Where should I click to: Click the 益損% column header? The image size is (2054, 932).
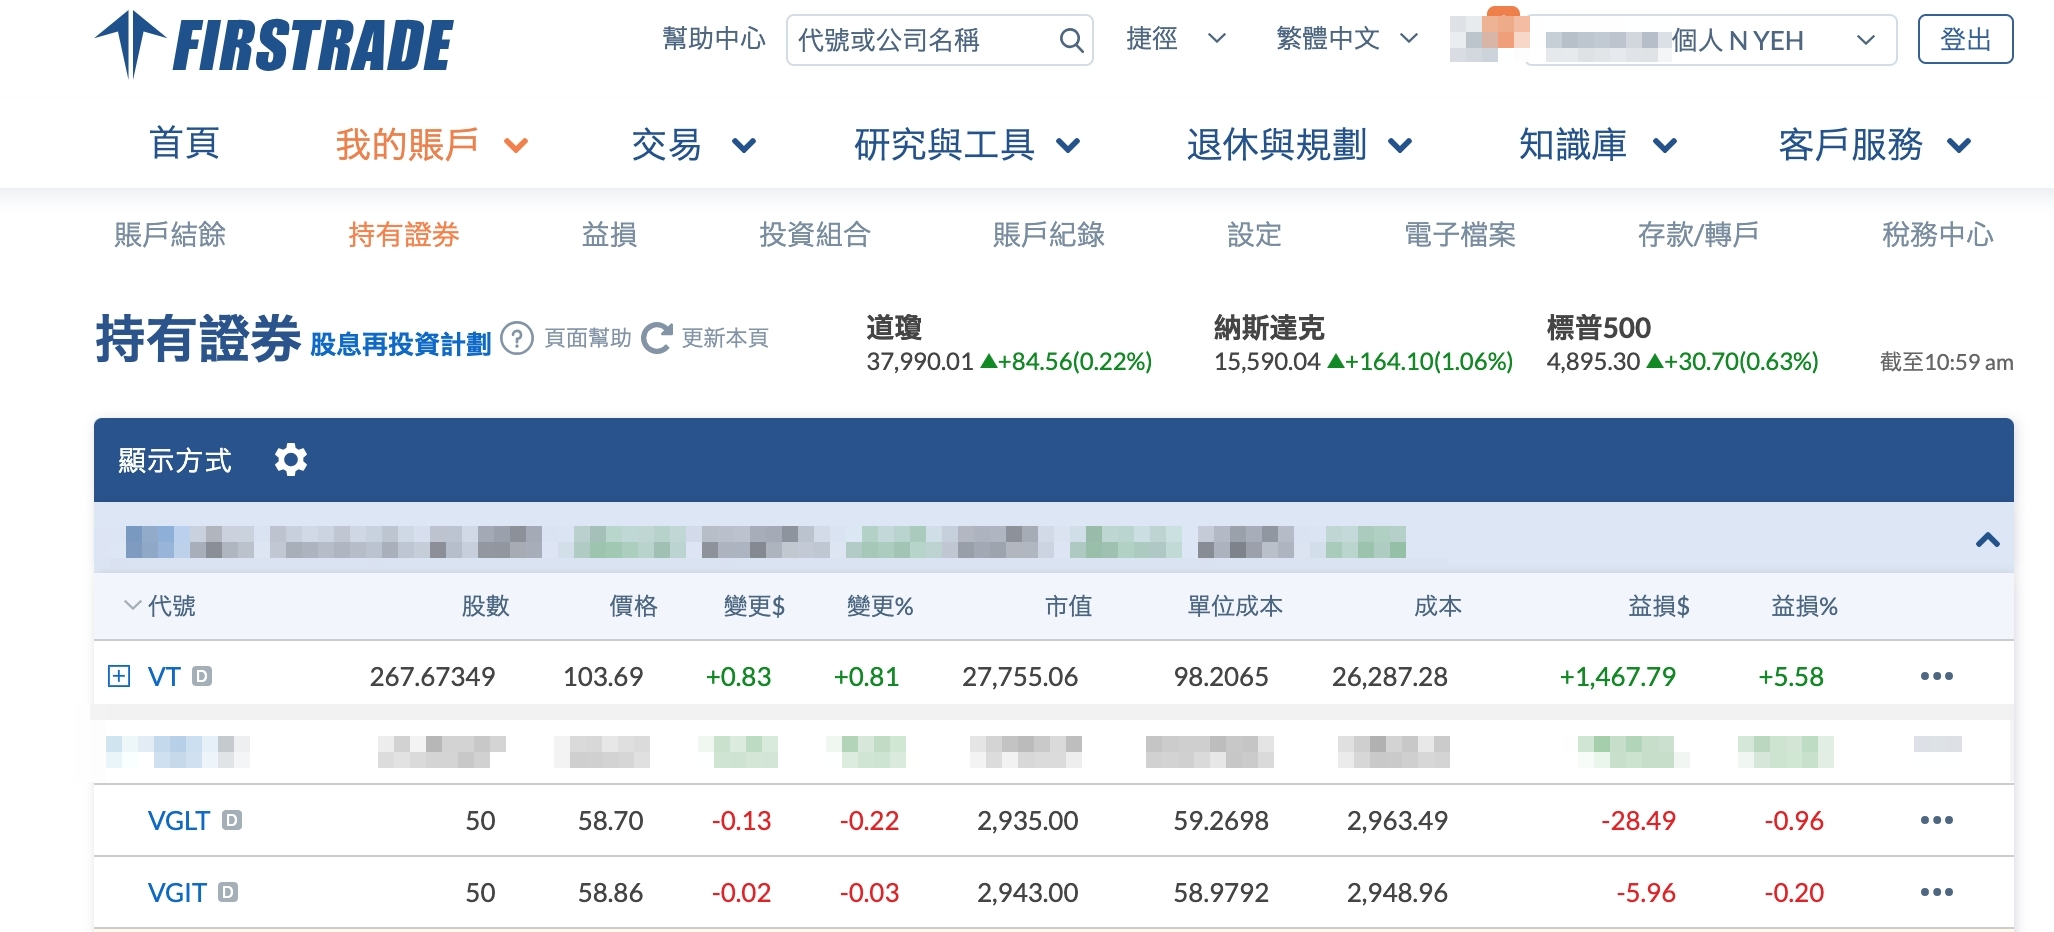click(x=1805, y=606)
